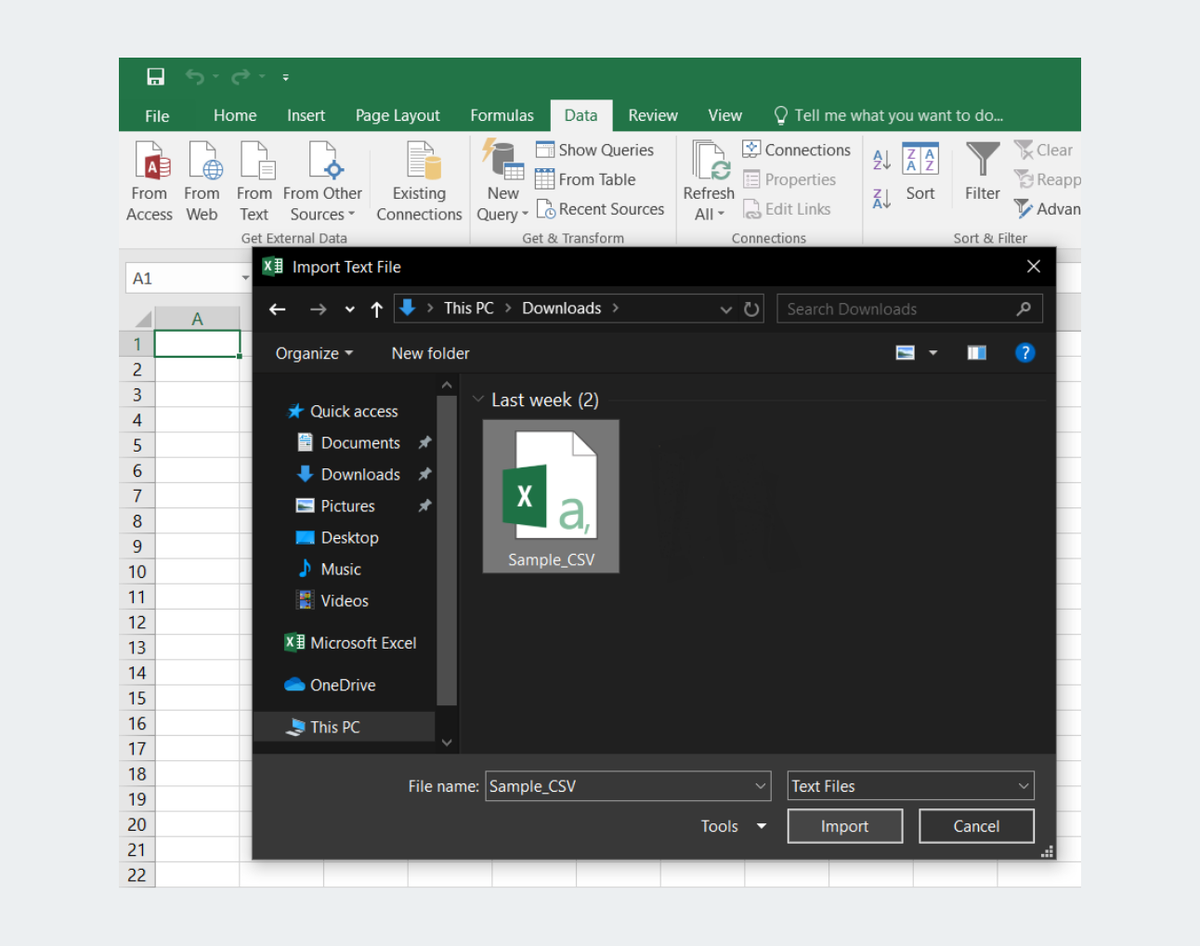Image resolution: width=1200 pixels, height=946 pixels.
Task: Choose From Text in Get External Data
Action: [254, 181]
